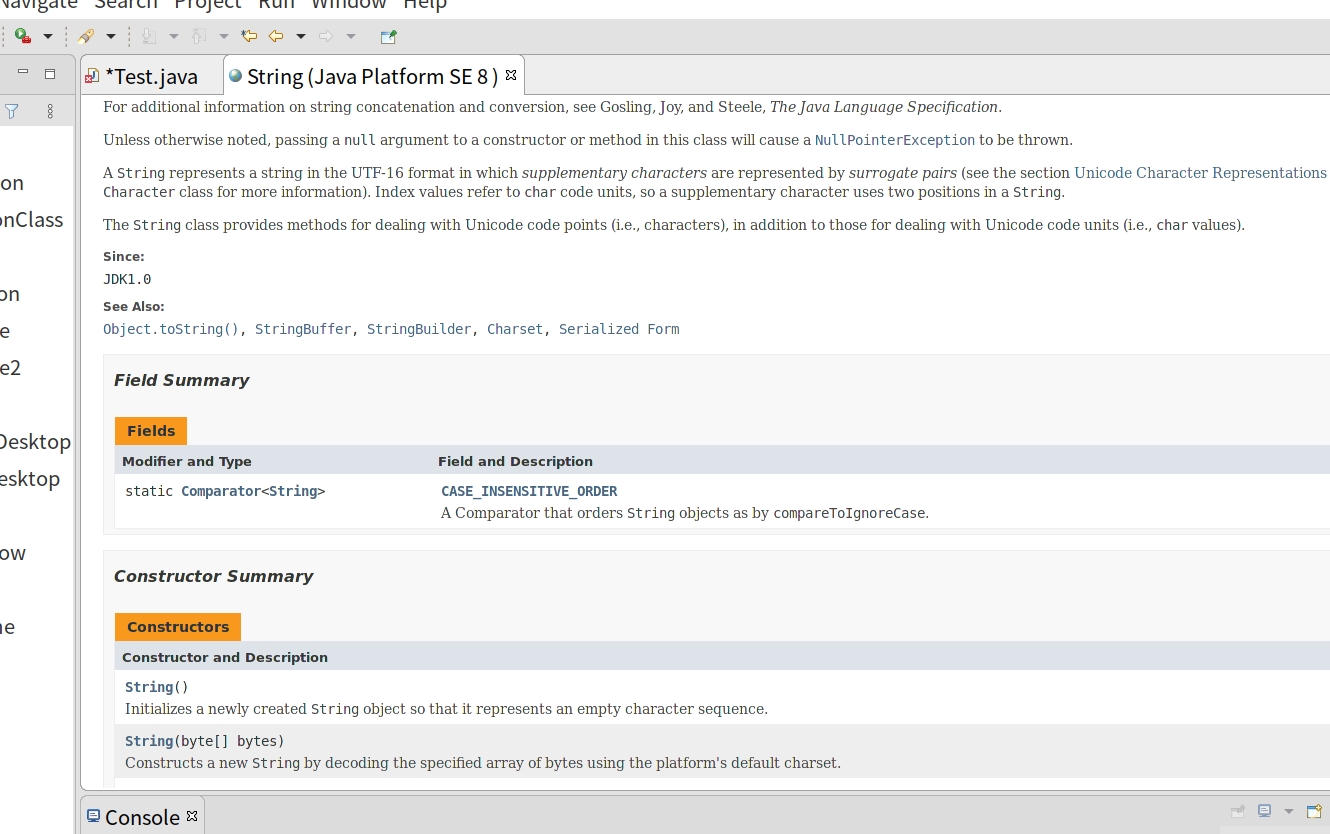Screen dimensions: 1330x834
Task: Open the Project menu
Action: (208, 4)
